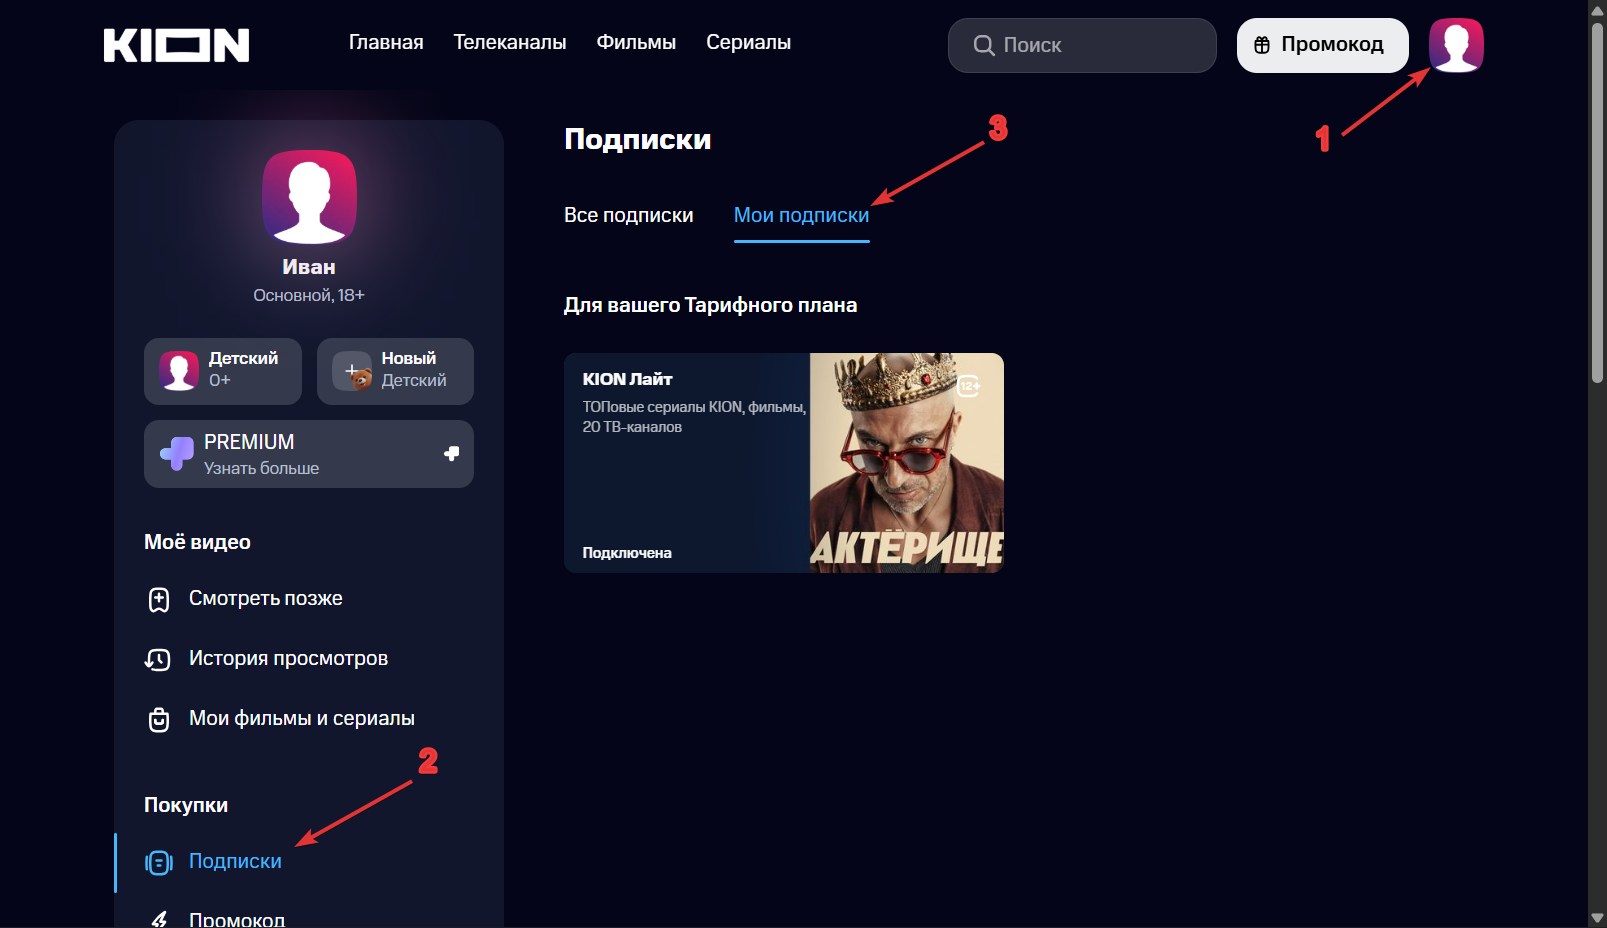Viewport: 1607px width, 928px height.
Task: Open Сериалы in top navigation
Action: (748, 42)
